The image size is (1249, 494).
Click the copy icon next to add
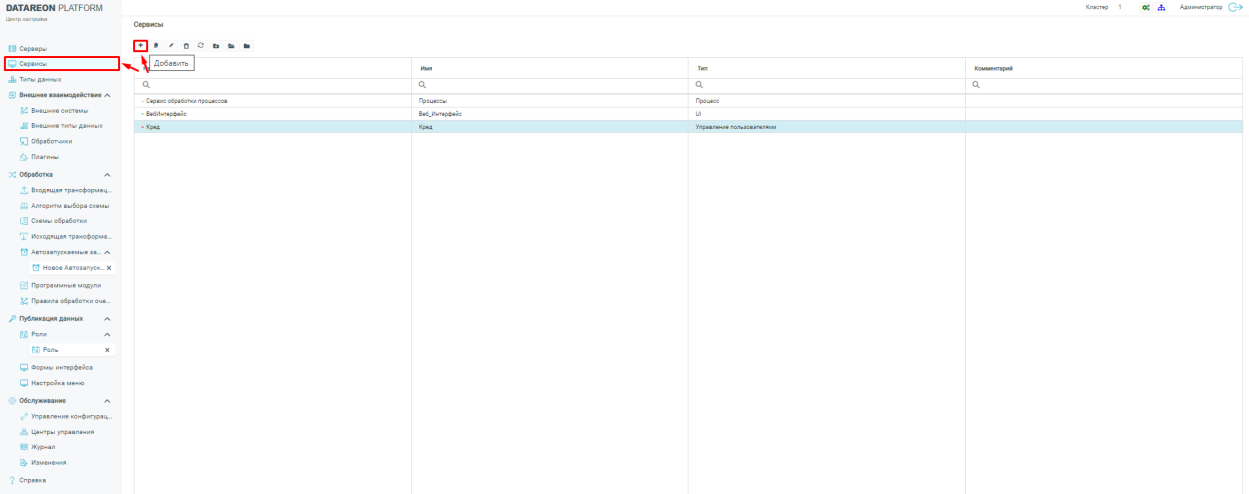pyautogui.click(x=156, y=45)
